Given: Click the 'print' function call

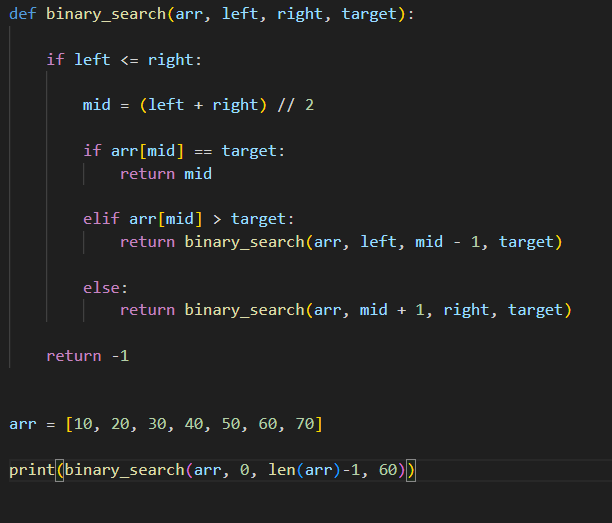Looking at the screenshot, I should pos(32,470).
